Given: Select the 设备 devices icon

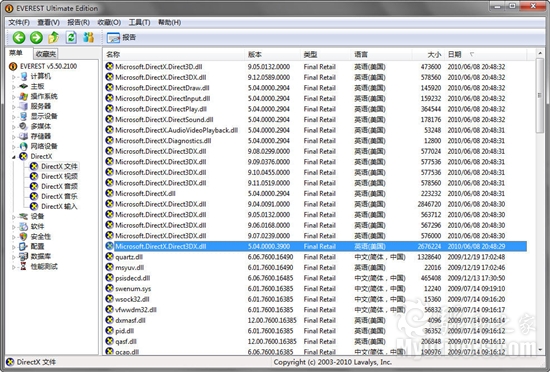Looking at the screenshot, I should tap(24, 216).
